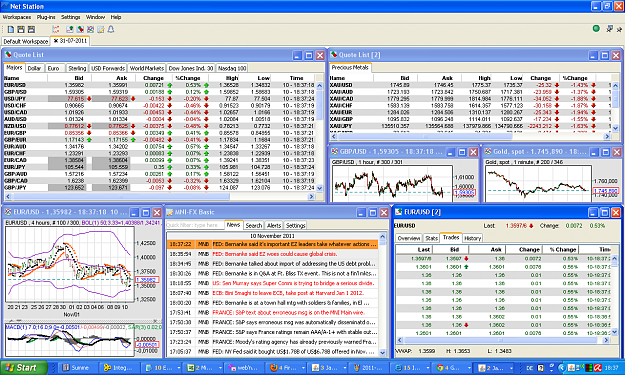Click the taskbar clock showing 18:37
Screen dimensions: 625x375
[611, 368]
